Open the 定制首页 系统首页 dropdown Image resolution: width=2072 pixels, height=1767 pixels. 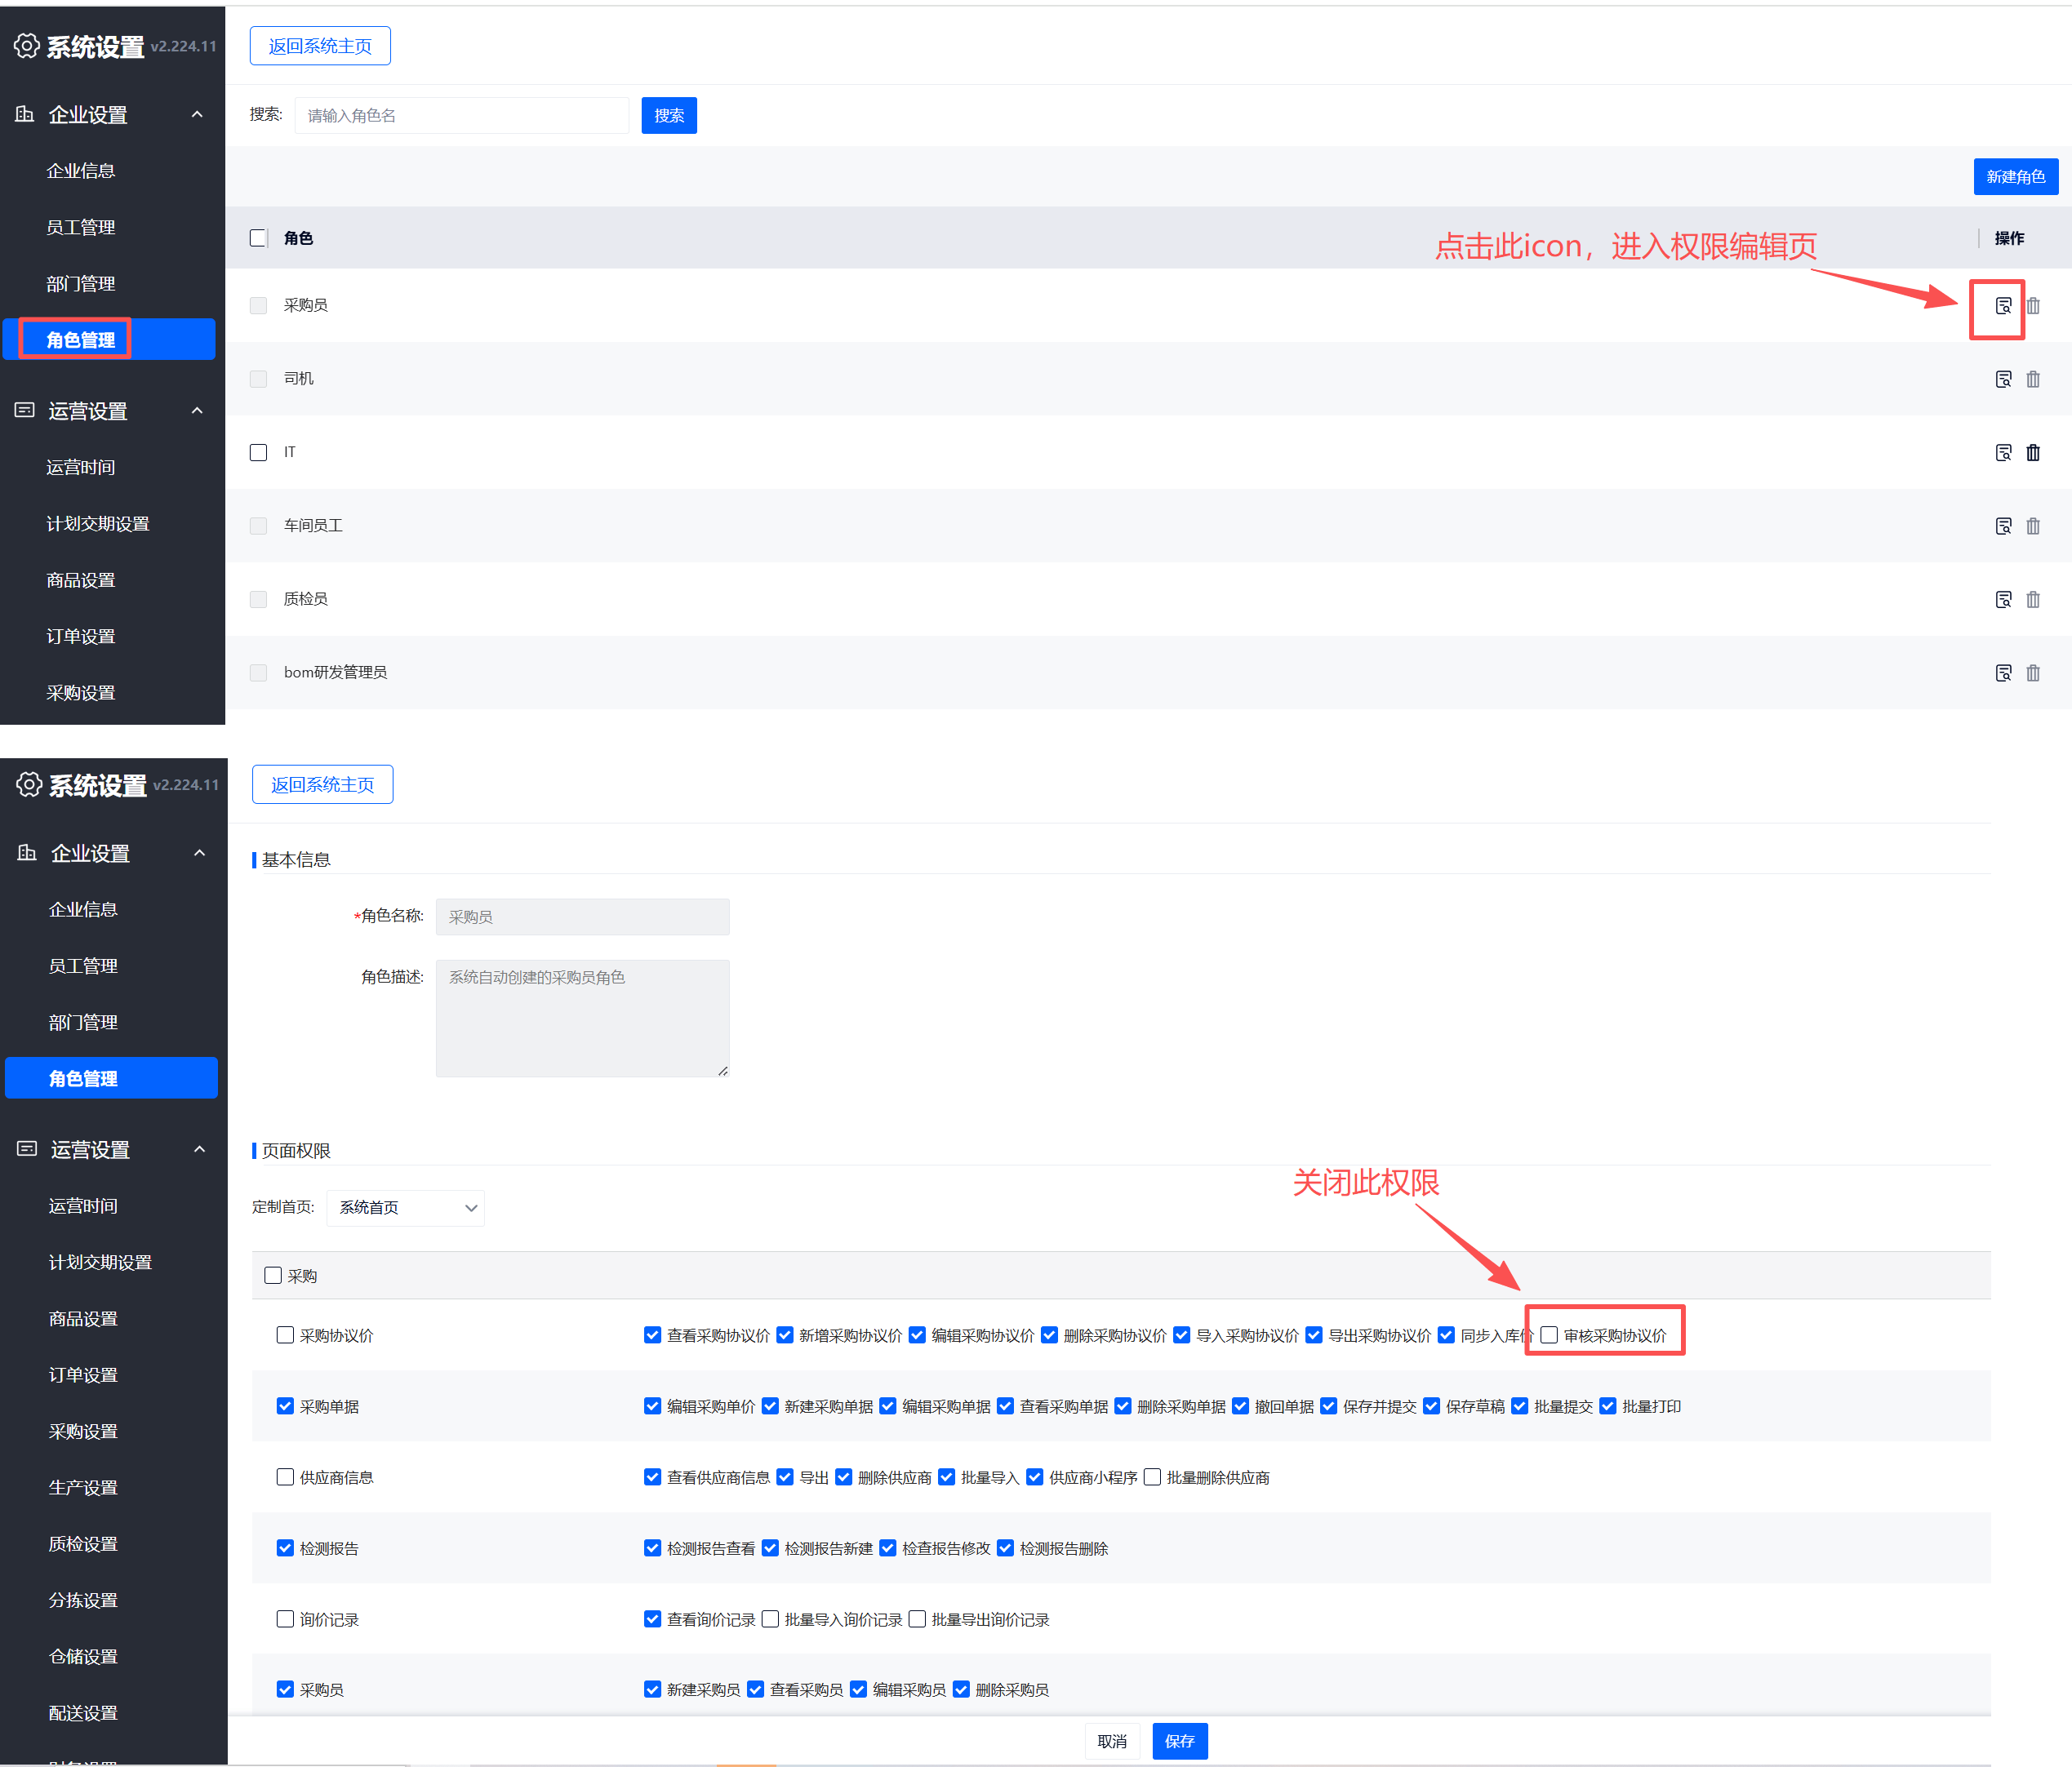point(406,1208)
